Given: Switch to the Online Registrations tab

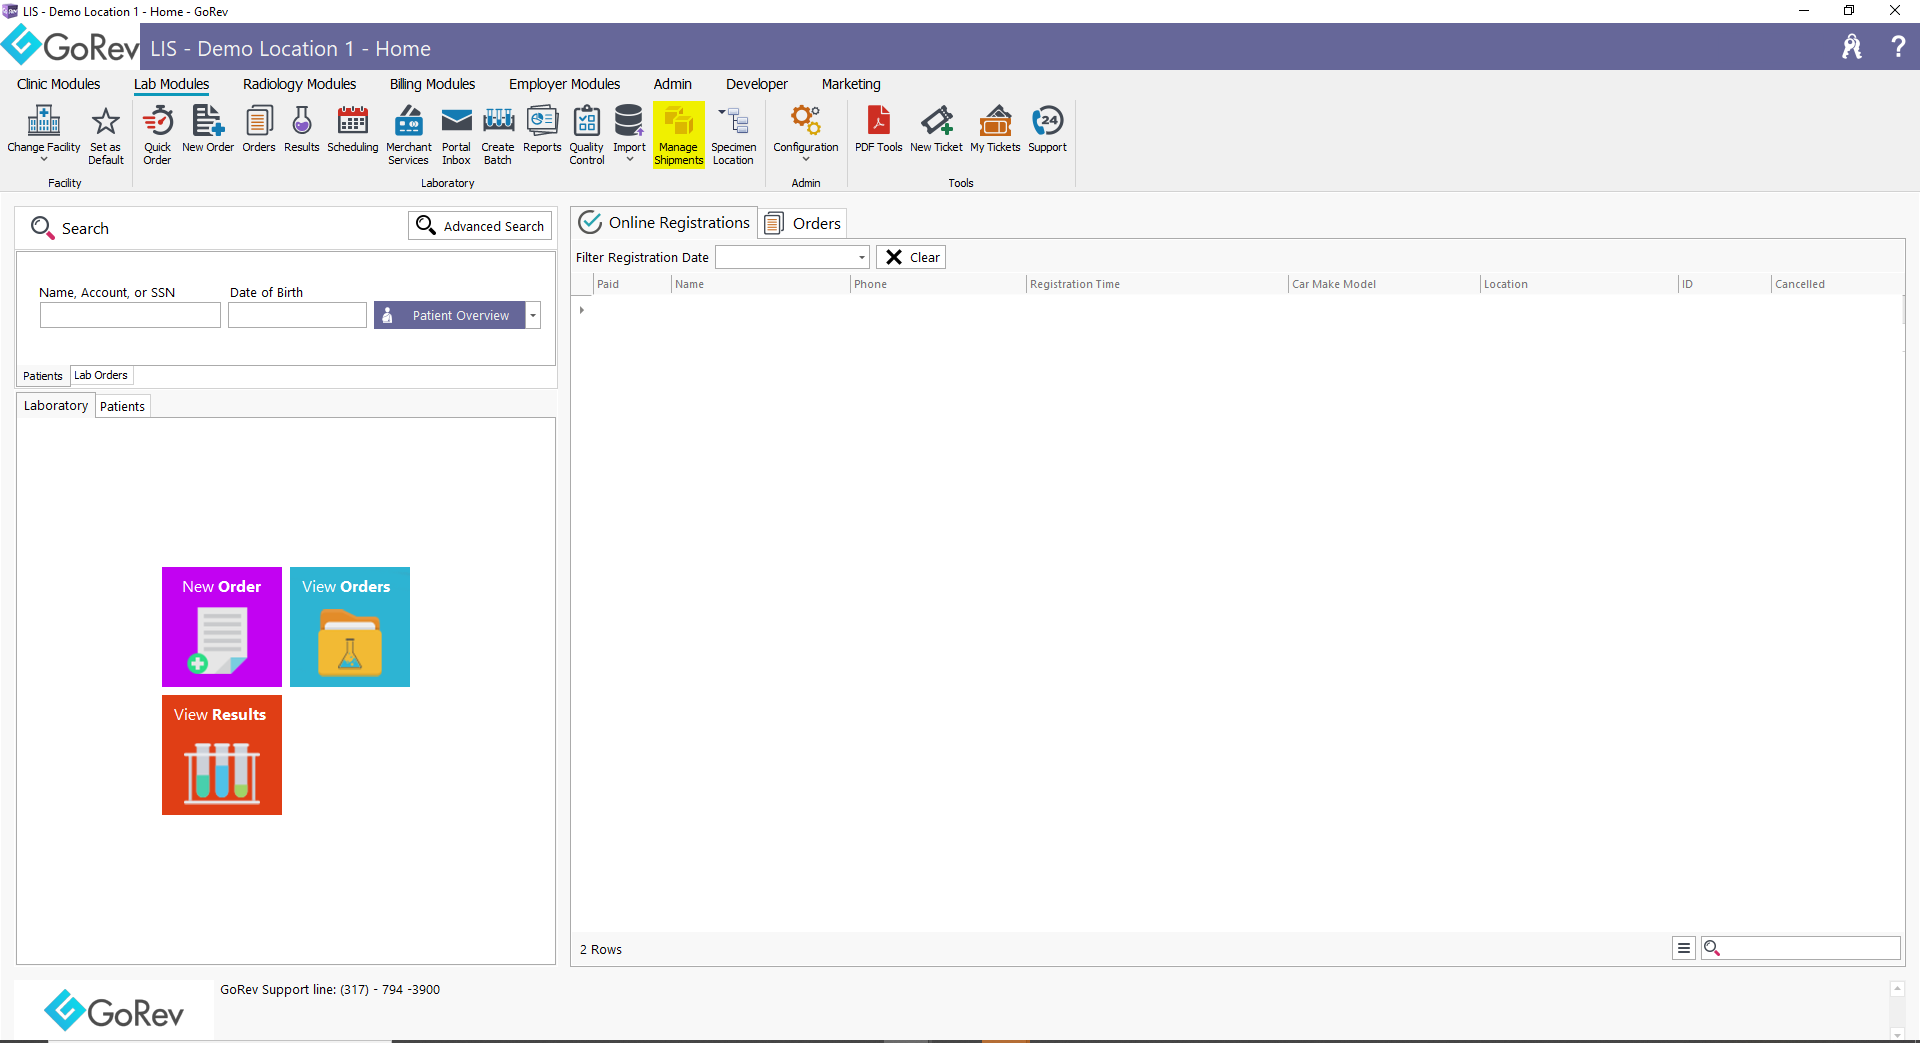Looking at the screenshot, I should point(665,222).
